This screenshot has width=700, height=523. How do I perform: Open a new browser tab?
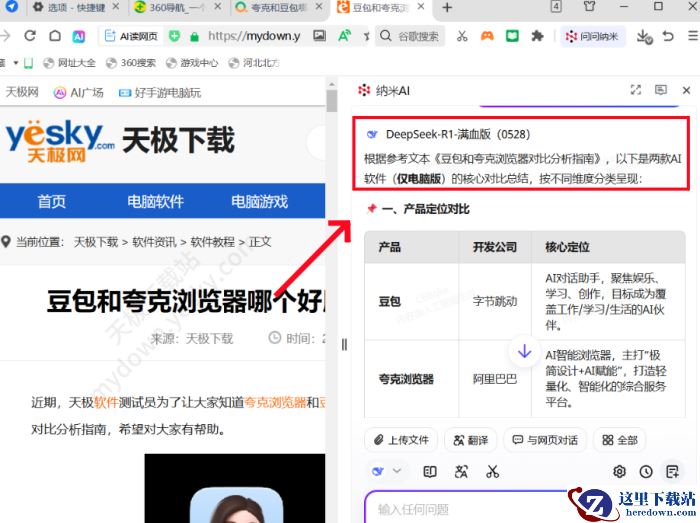click(447, 8)
